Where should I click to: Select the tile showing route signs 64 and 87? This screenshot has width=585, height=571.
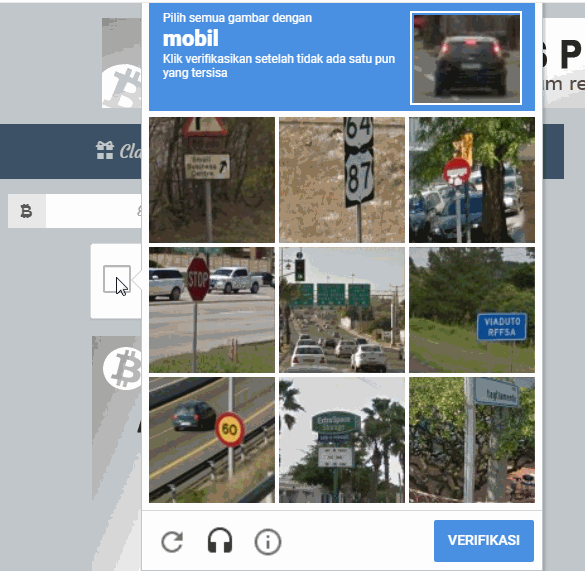point(342,180)
